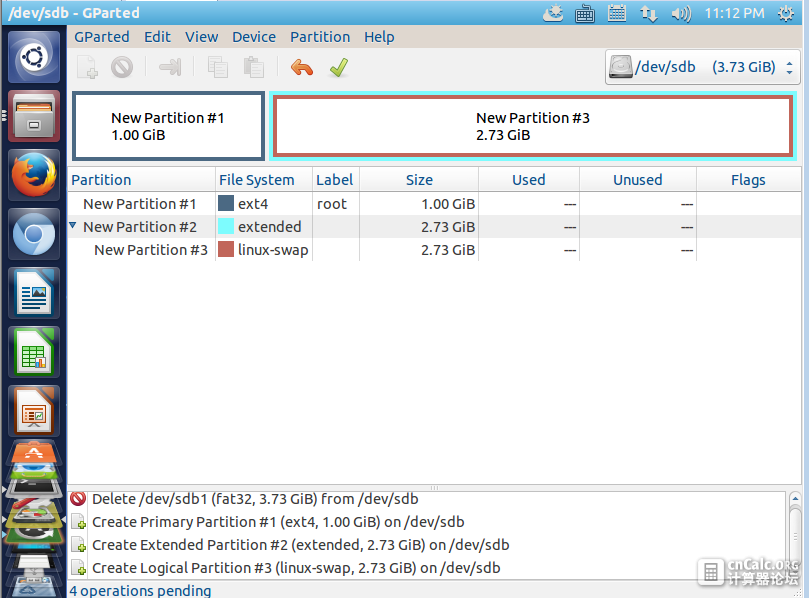Open the /dev/sdb device selector
Viewport: 809px width, 598px height.
pyautogui.click(x=702, y=67)
